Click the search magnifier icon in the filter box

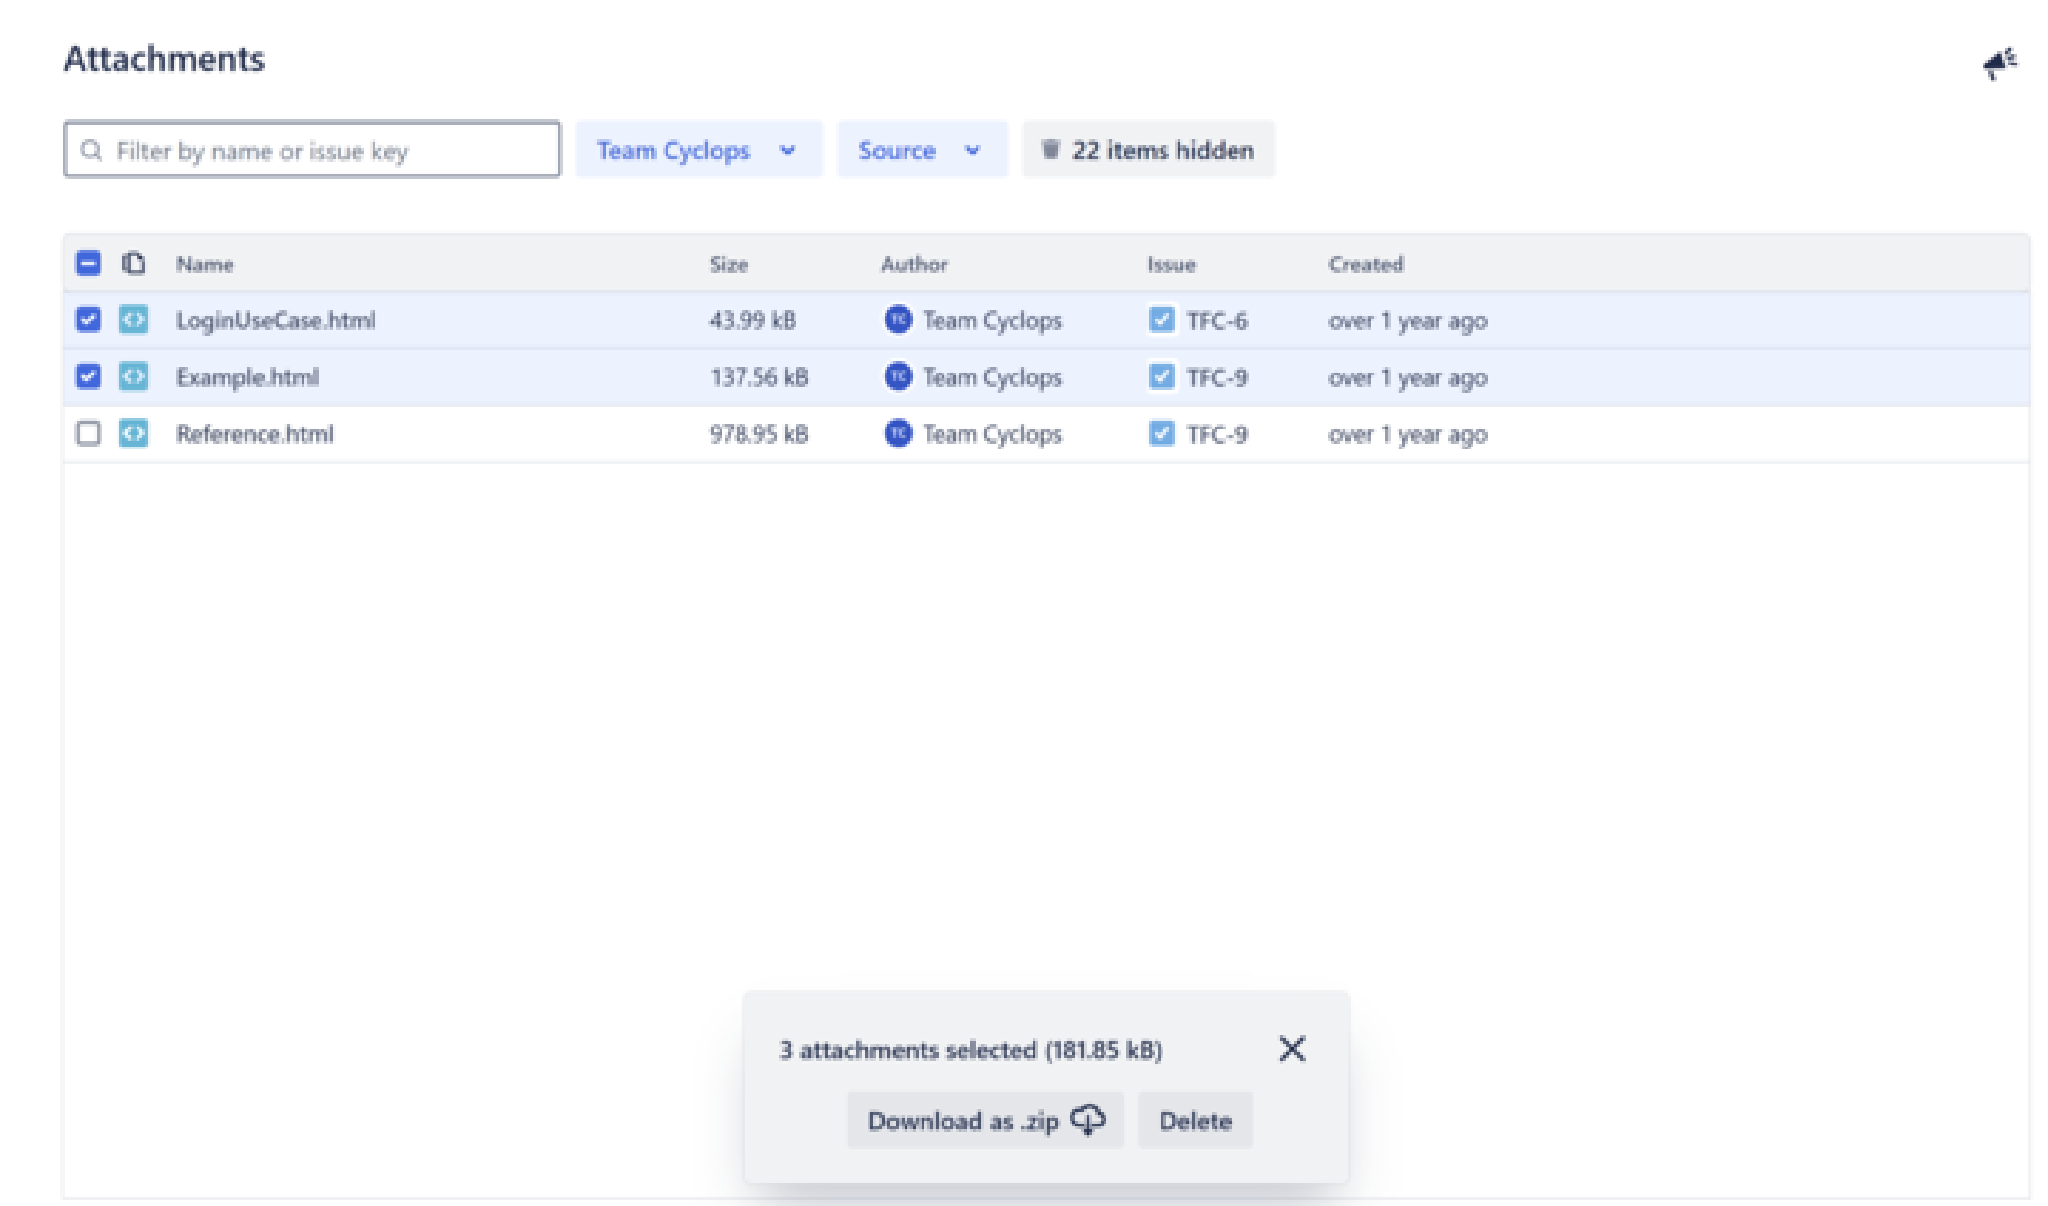(91, 150)
